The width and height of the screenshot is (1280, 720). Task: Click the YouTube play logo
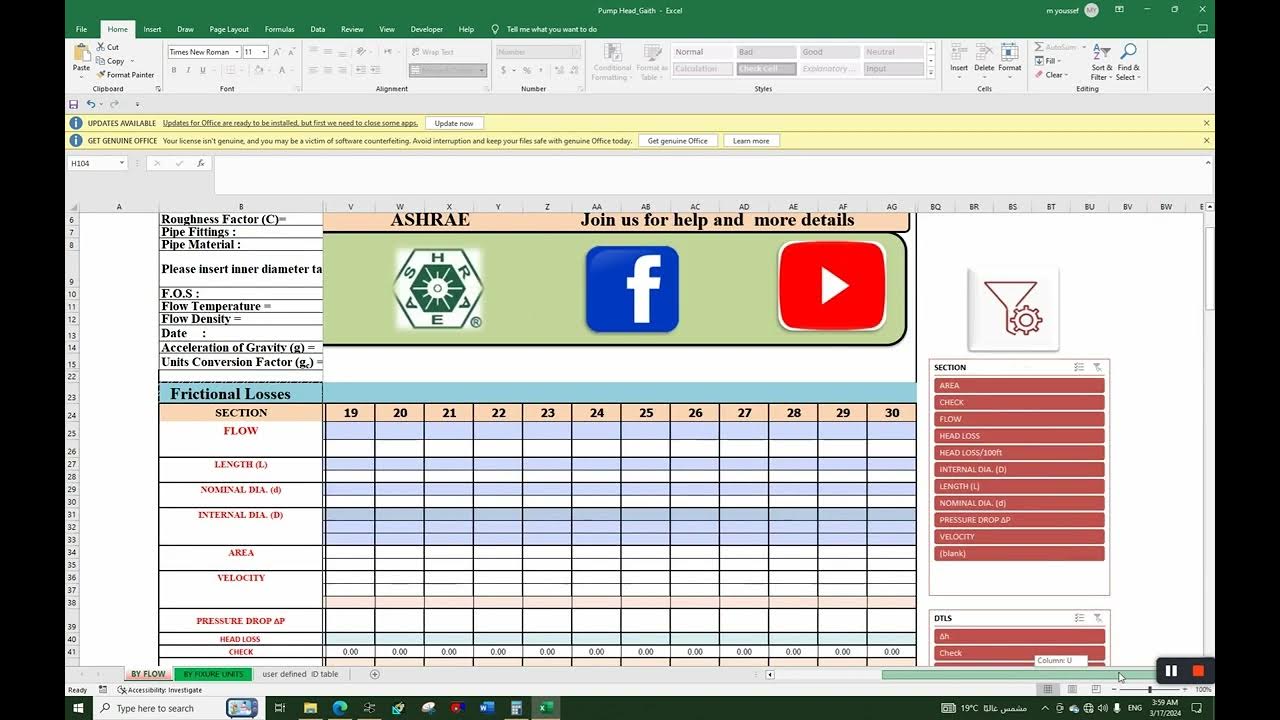832,286
